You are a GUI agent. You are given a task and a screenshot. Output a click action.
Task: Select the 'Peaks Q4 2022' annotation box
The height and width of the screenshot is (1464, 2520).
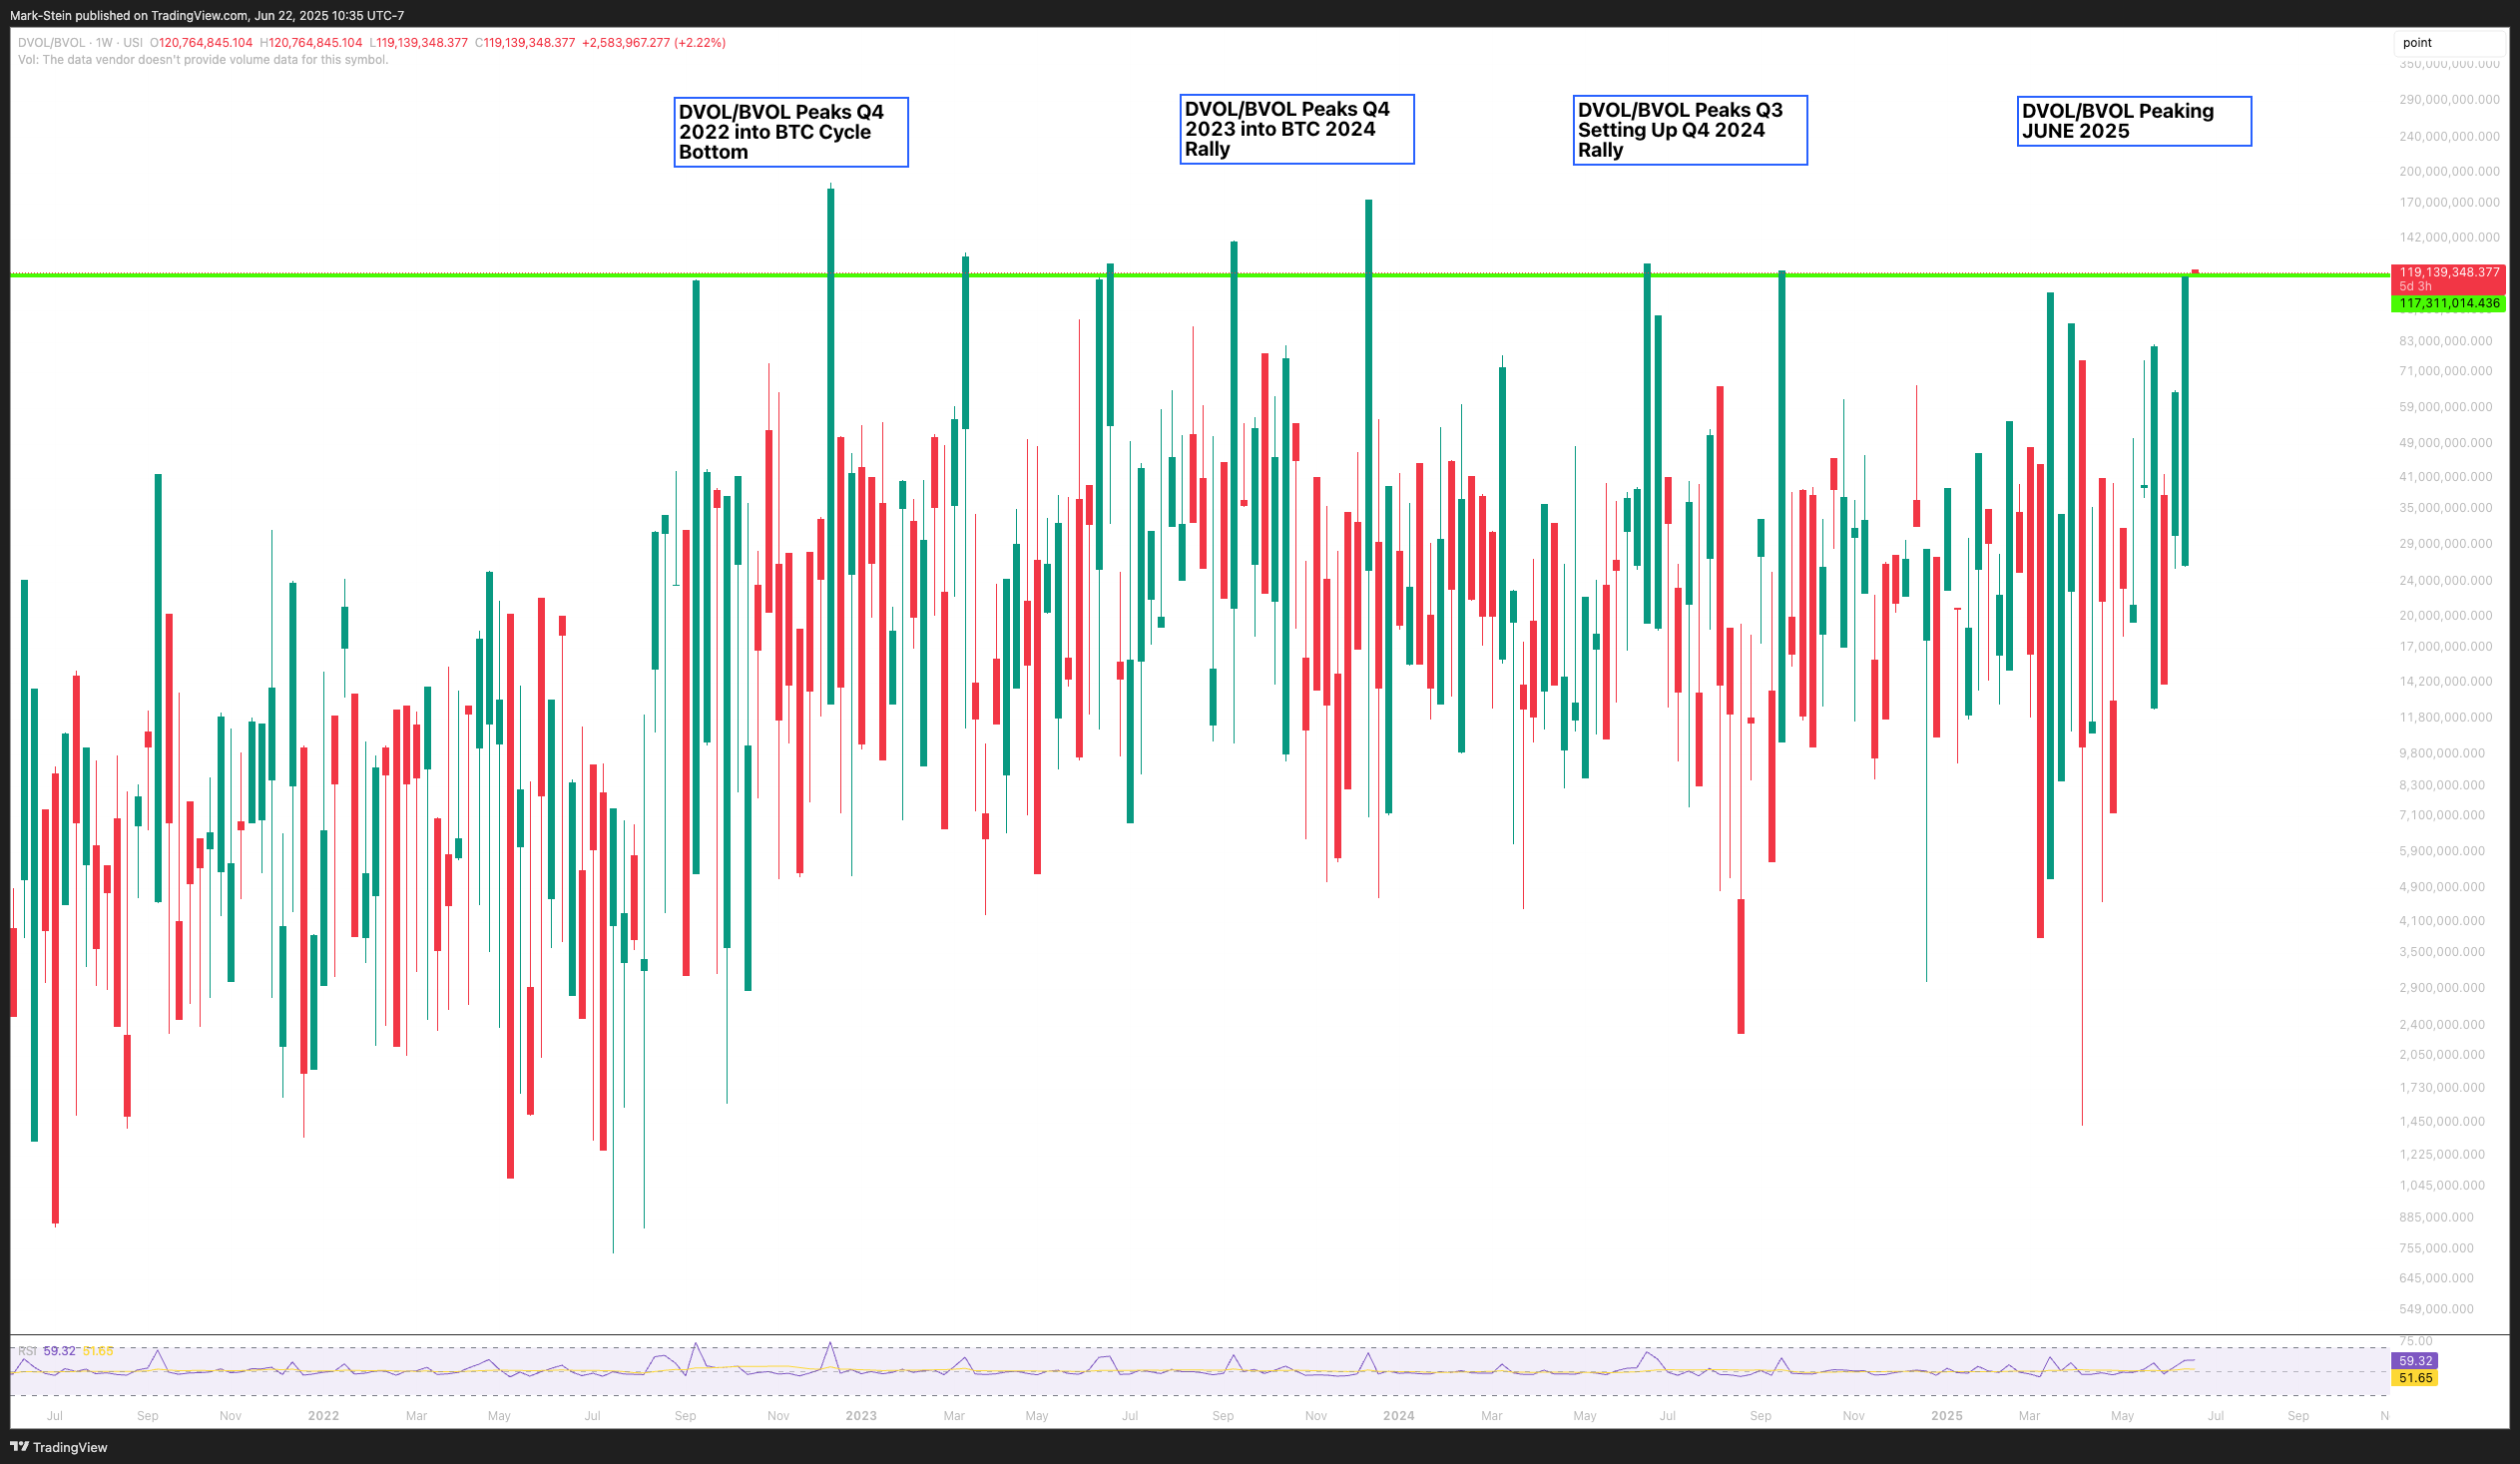790,132
